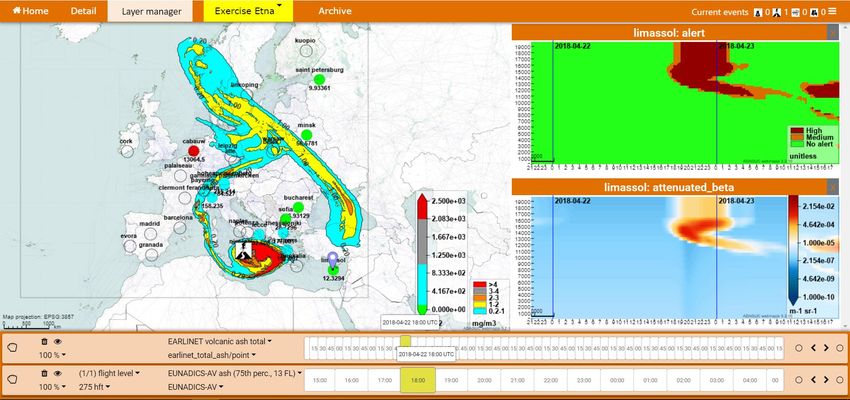Click third Current events icon
Image resolution: width=850 pixels, height=400 pixels.
(x=795, y=12)
